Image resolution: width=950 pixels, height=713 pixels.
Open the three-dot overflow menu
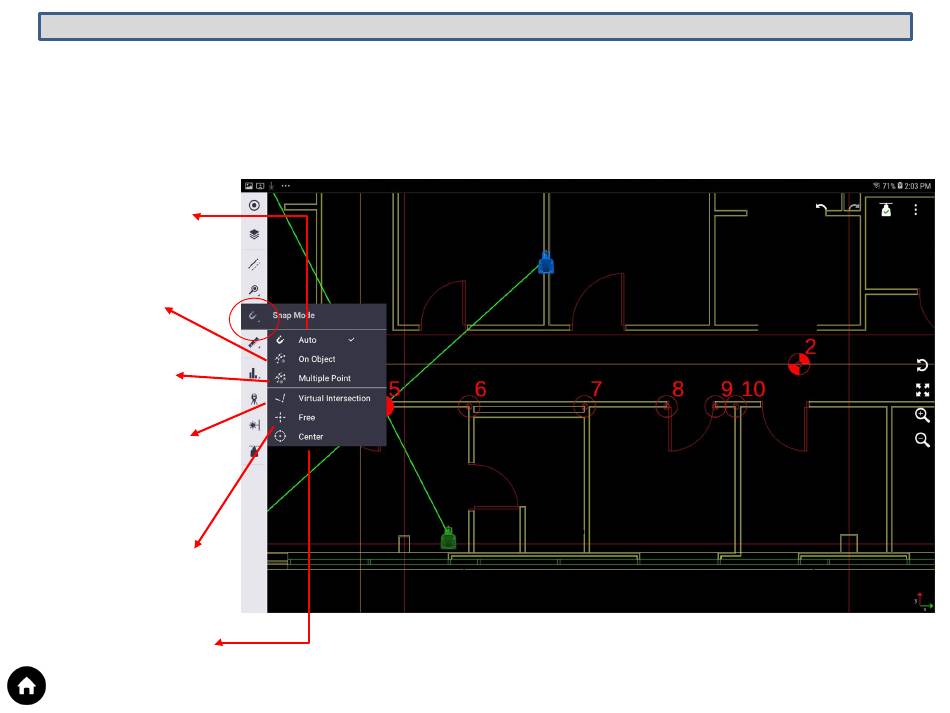(x=915, y=210)
